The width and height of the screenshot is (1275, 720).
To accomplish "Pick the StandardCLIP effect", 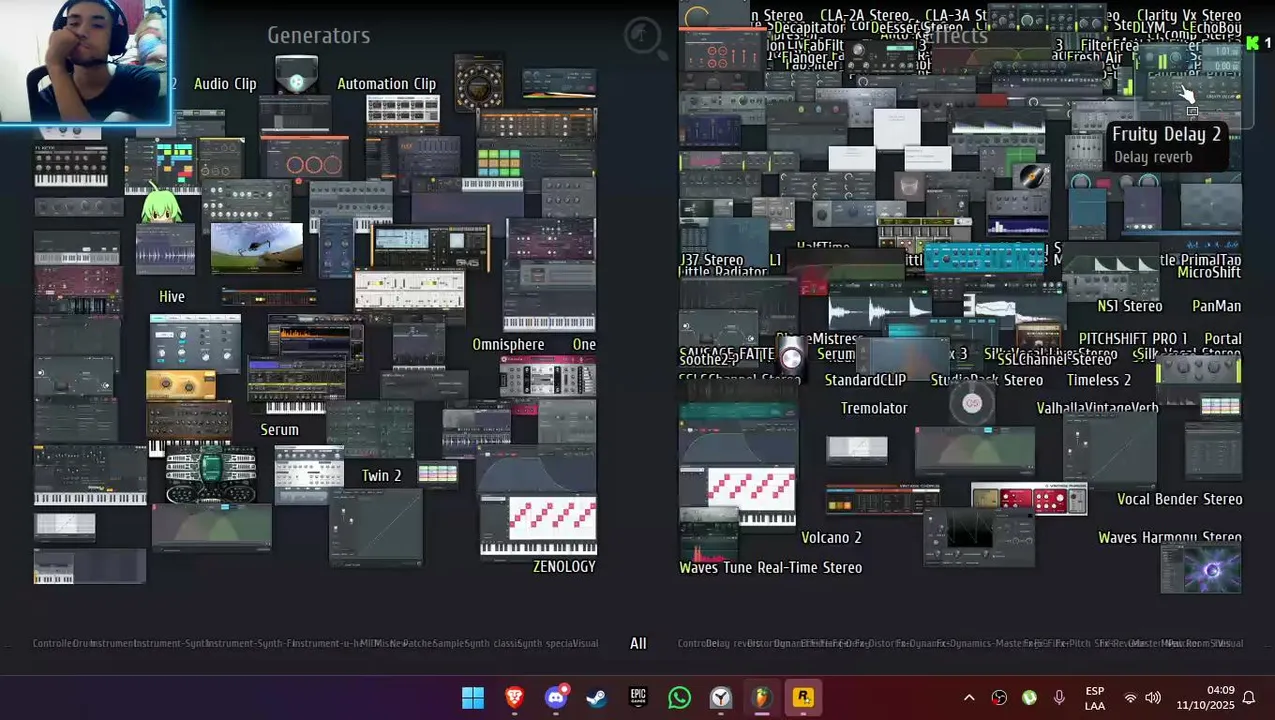I will pyautogui.click(x=865, y=380).
